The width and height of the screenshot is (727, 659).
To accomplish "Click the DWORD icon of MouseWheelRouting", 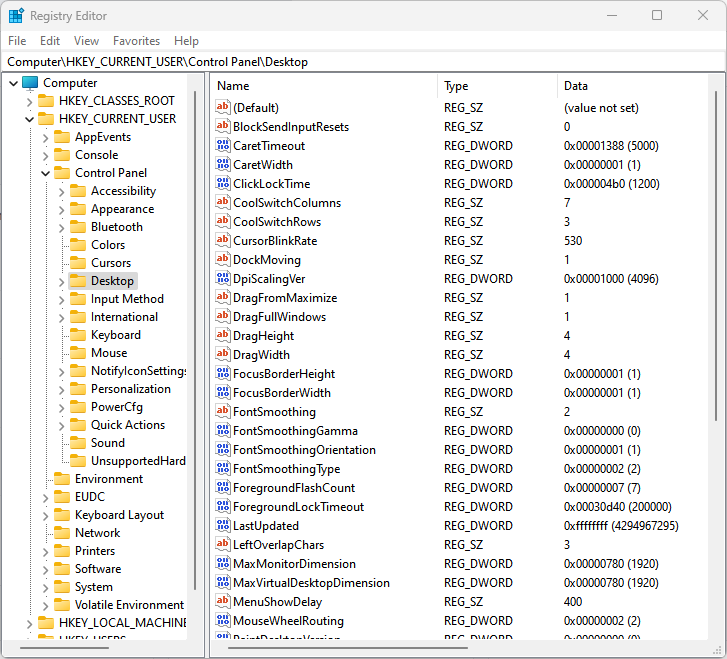I will [x=223, y=621].
